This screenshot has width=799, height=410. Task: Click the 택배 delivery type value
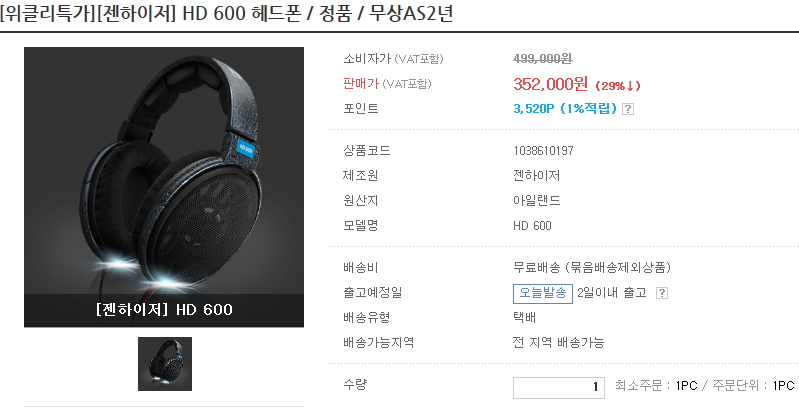tap(524, 317)
